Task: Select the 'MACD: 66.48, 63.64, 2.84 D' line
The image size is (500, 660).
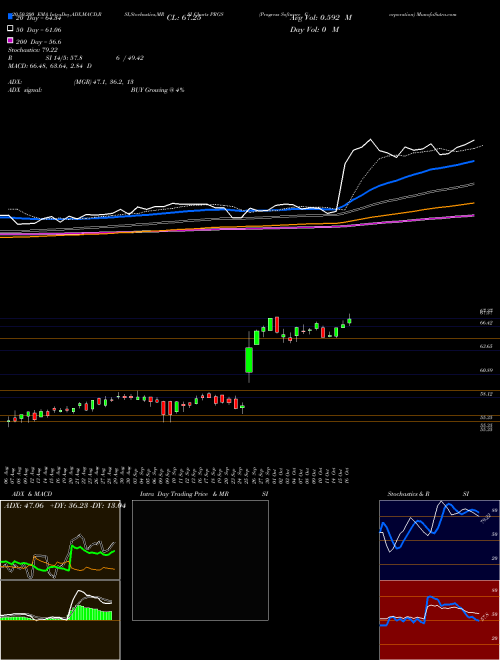Action: 50,66
